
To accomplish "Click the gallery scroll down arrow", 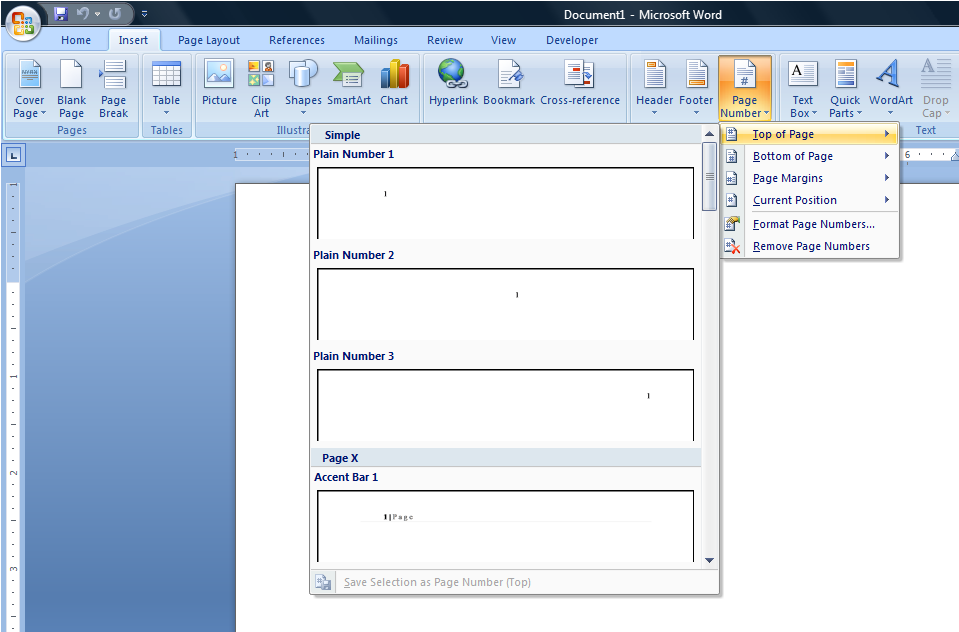I will (x=709, y=561).
